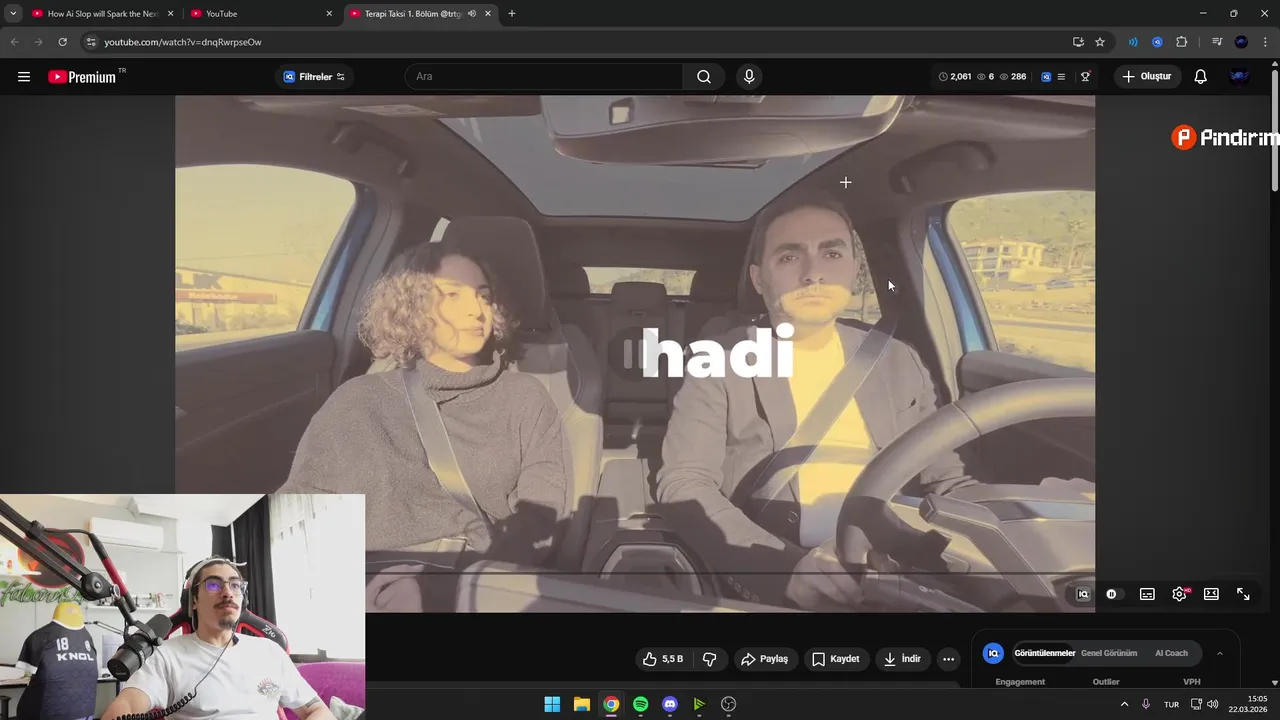
Task: Close the How Ai Slop tab
Action: pos(170,13)
